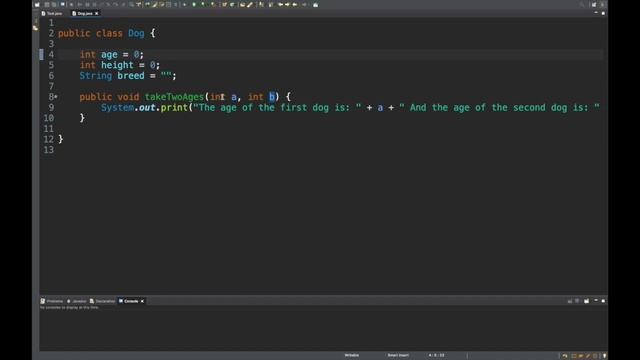Click the method name 'takeTwoAges'
The width and height of the screenshot is (640, 360).
(174, 97)
